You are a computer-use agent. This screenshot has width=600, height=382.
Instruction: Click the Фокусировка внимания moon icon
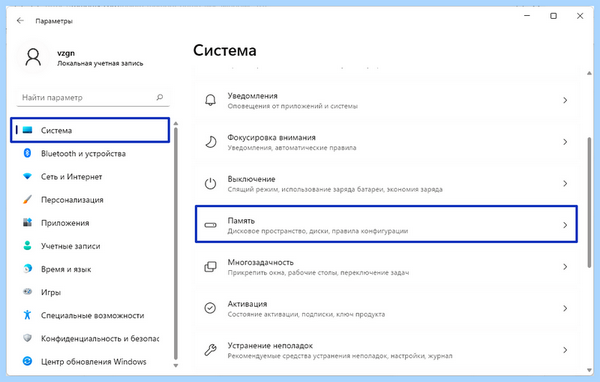pos(210,142)
